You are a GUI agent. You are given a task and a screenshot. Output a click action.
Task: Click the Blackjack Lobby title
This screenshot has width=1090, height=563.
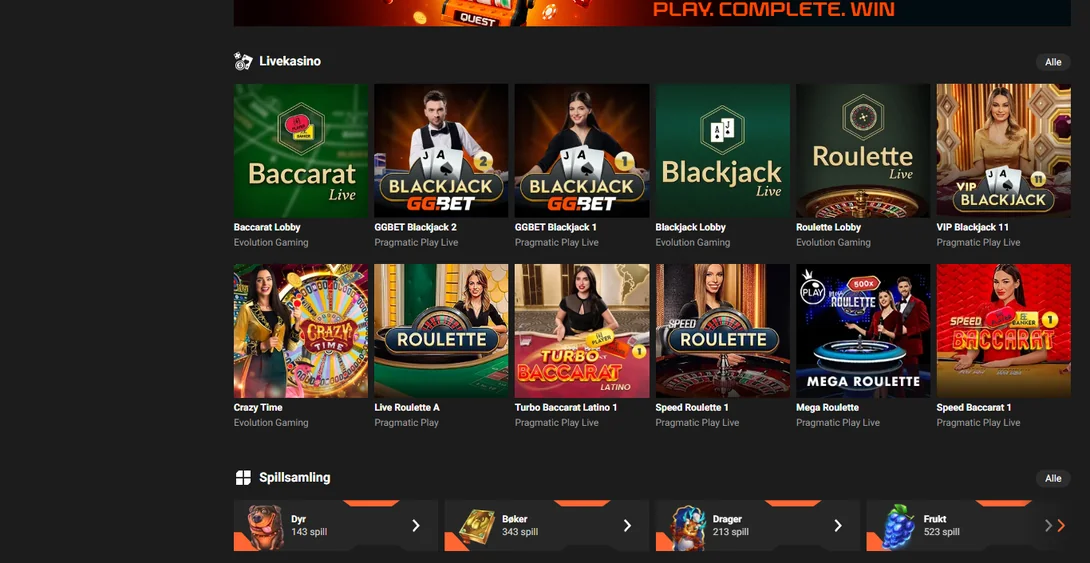690,227
